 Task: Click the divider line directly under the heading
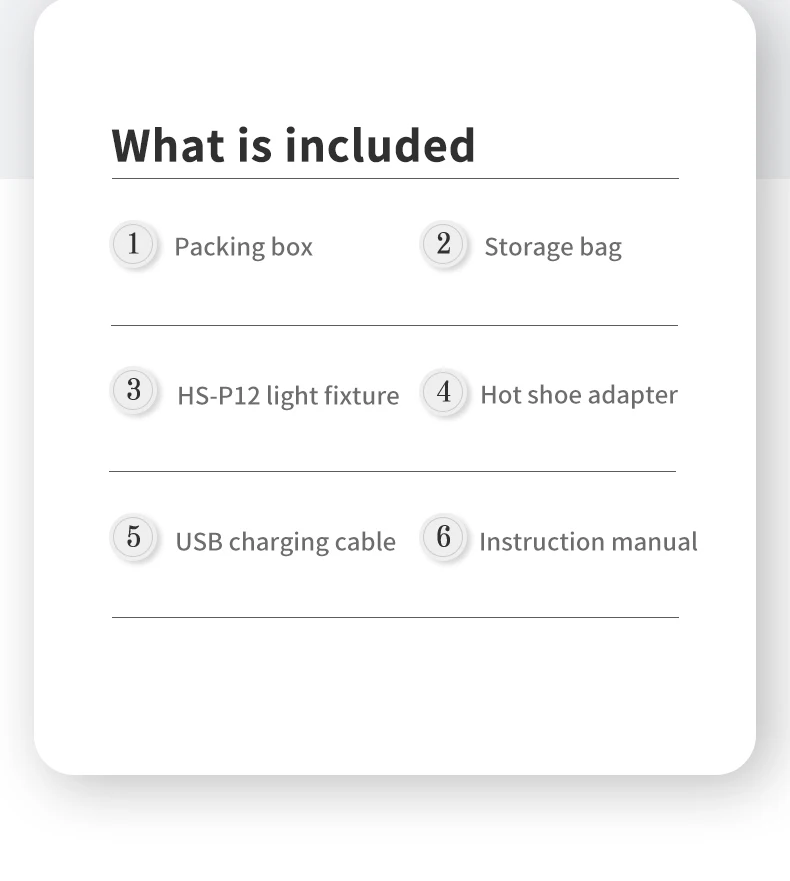click(x=395, y=179)
